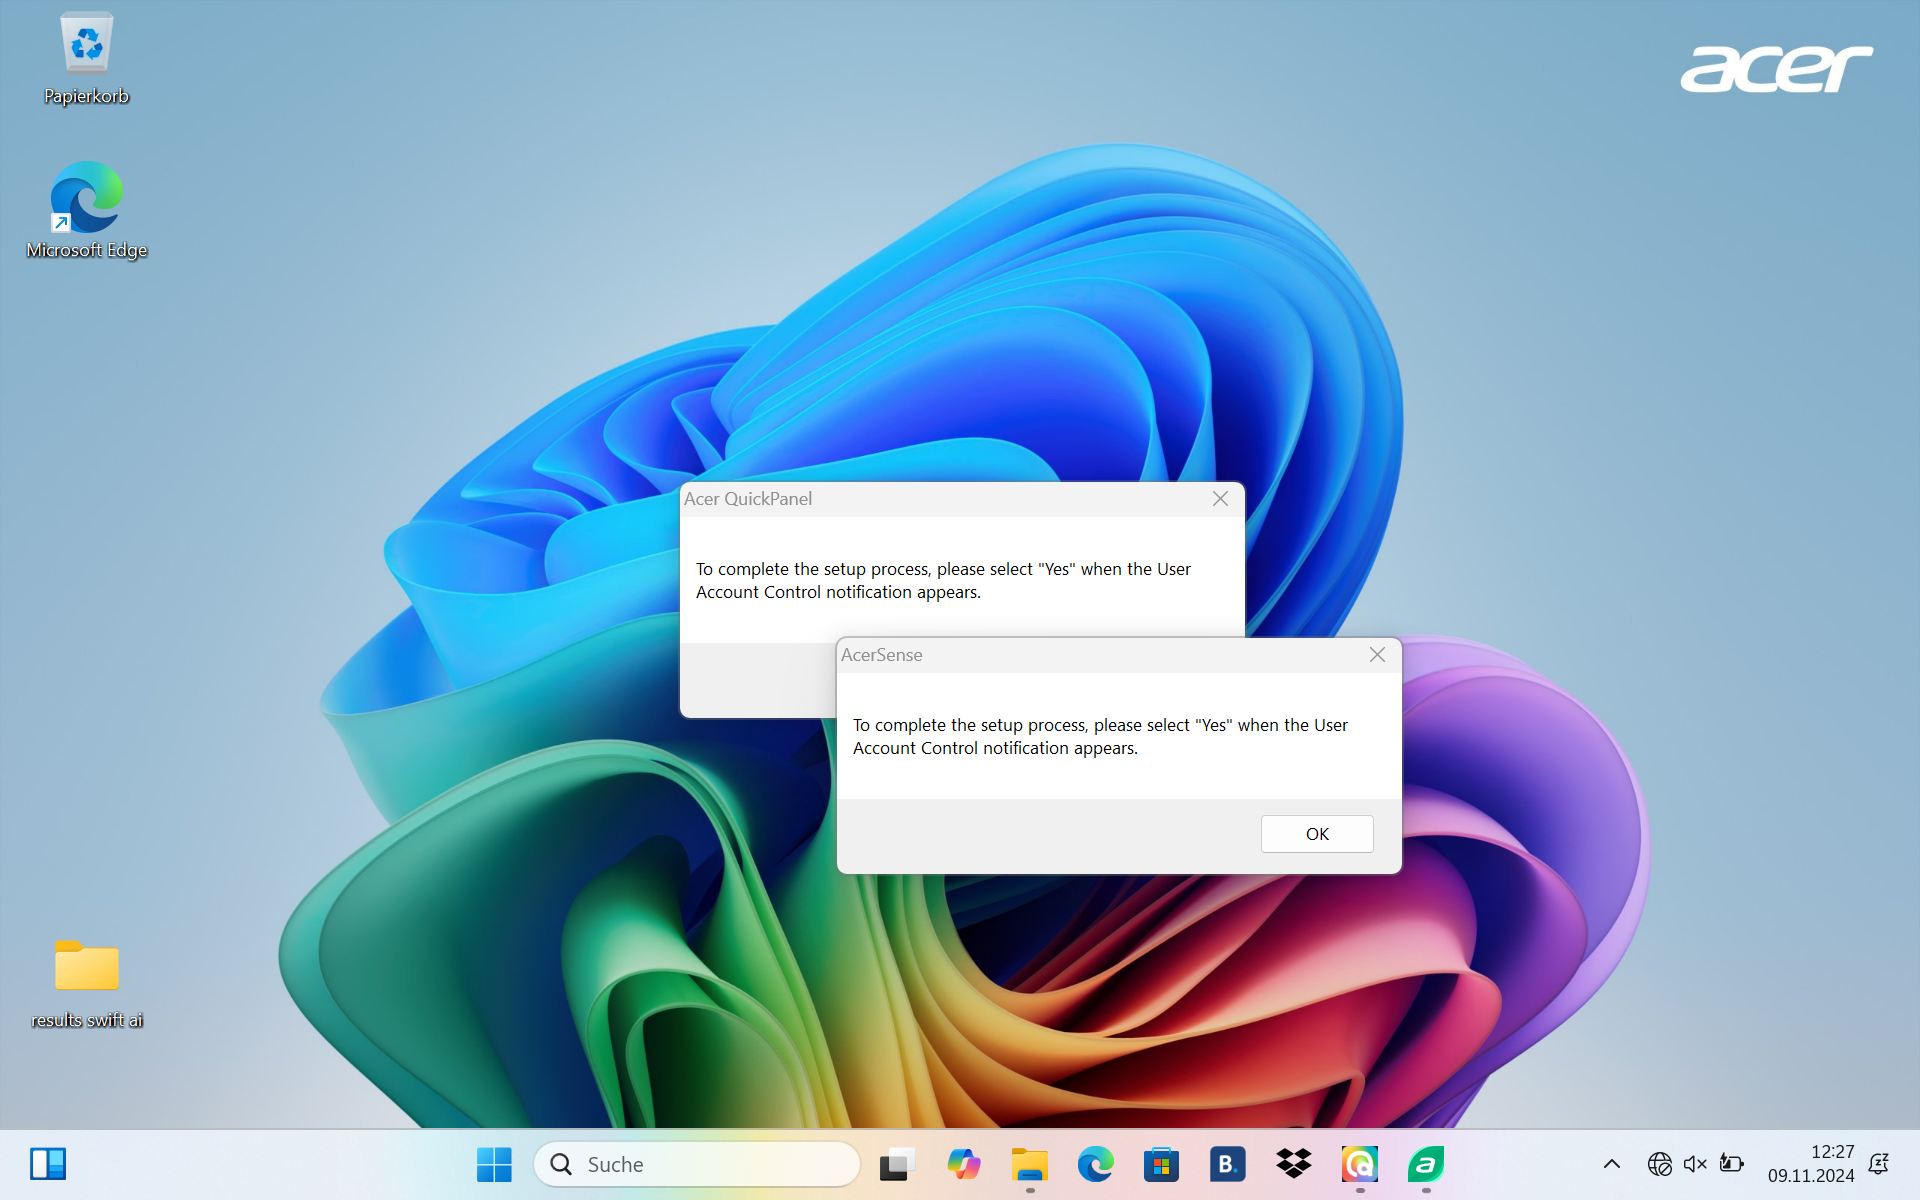
Task: Open Dropbox from the taskbar
Action: point(1293,1164)
